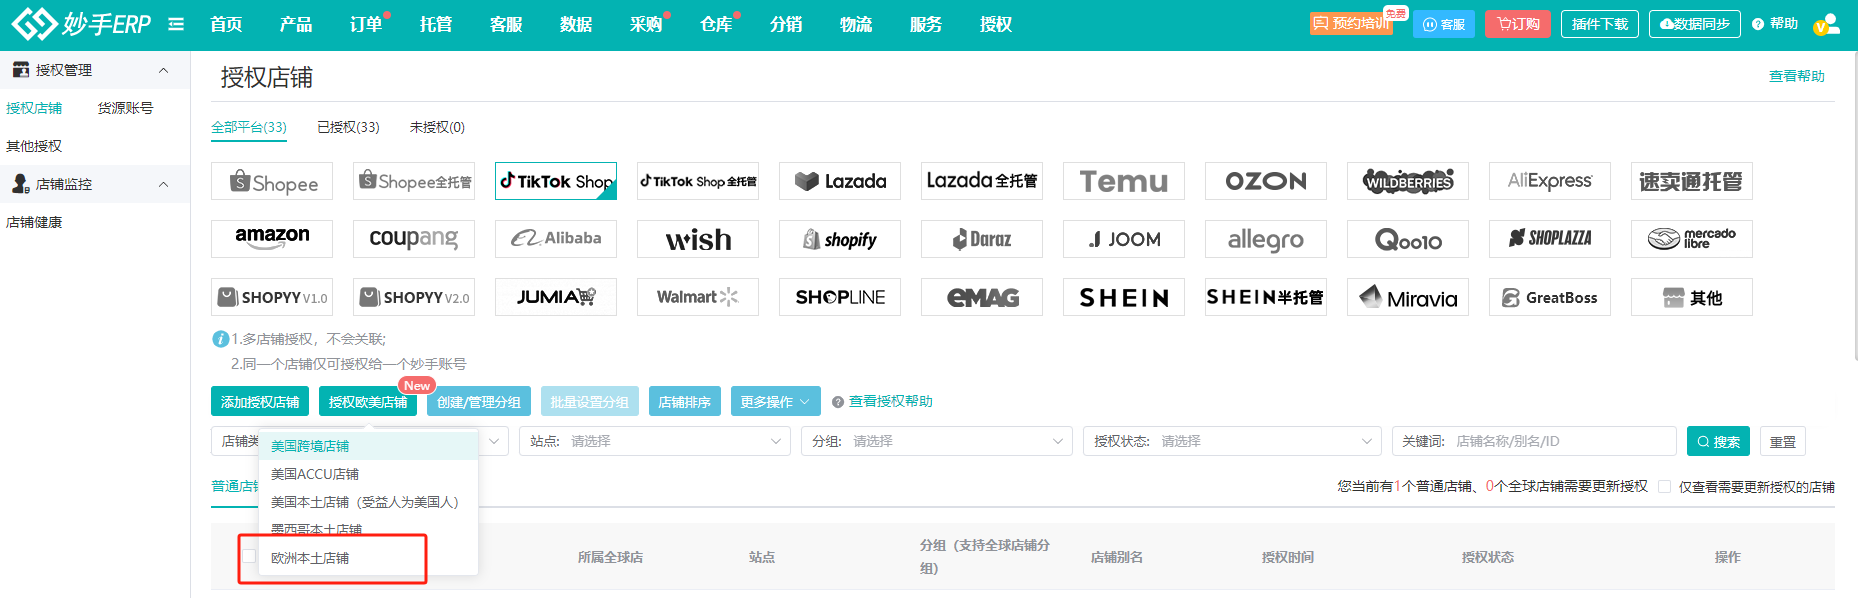
Task: Switch to 全部平台(33) tab
Action: pos(249,127)
